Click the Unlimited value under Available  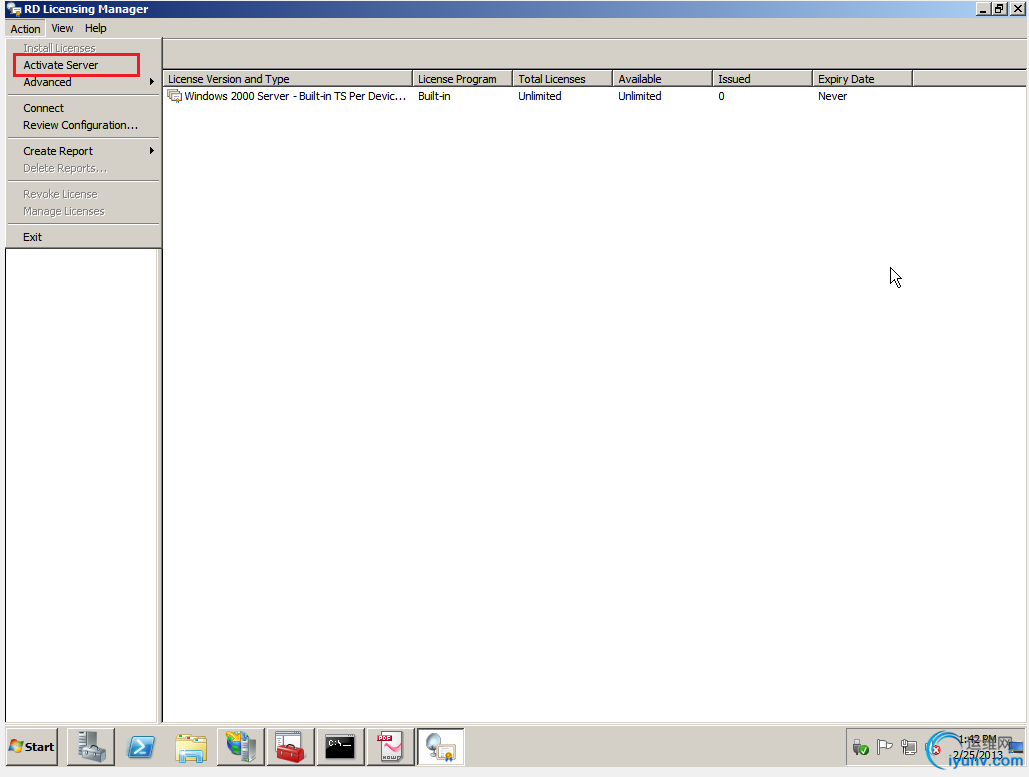tap(640, 96)
